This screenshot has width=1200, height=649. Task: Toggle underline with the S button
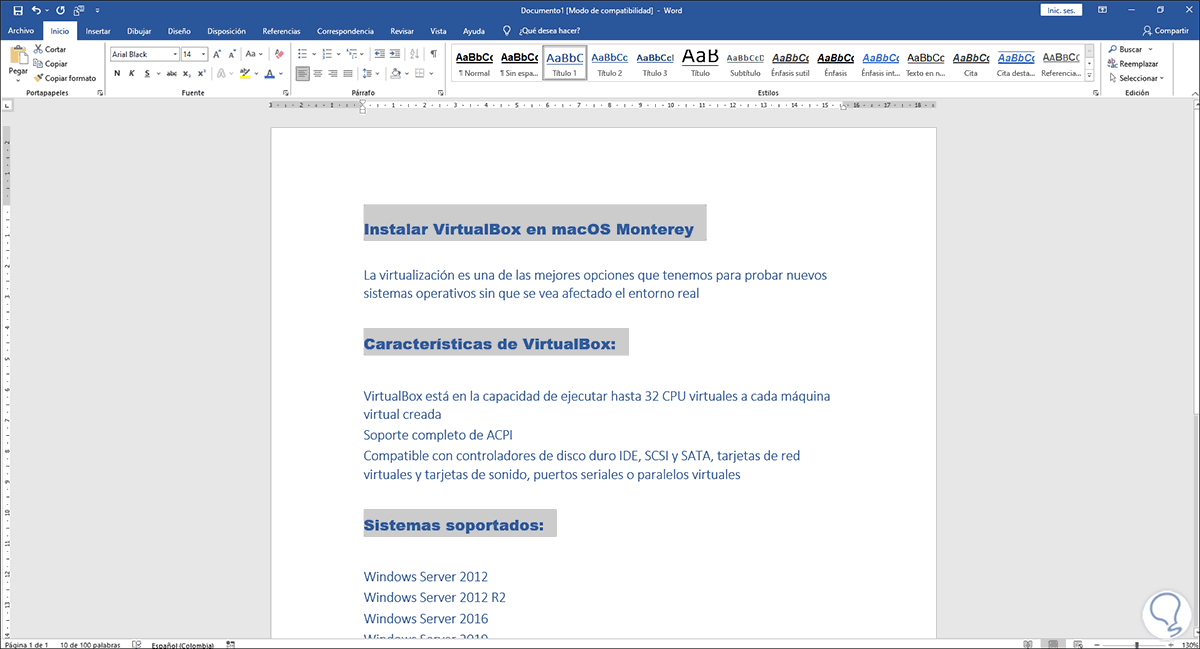click(146, 74)
